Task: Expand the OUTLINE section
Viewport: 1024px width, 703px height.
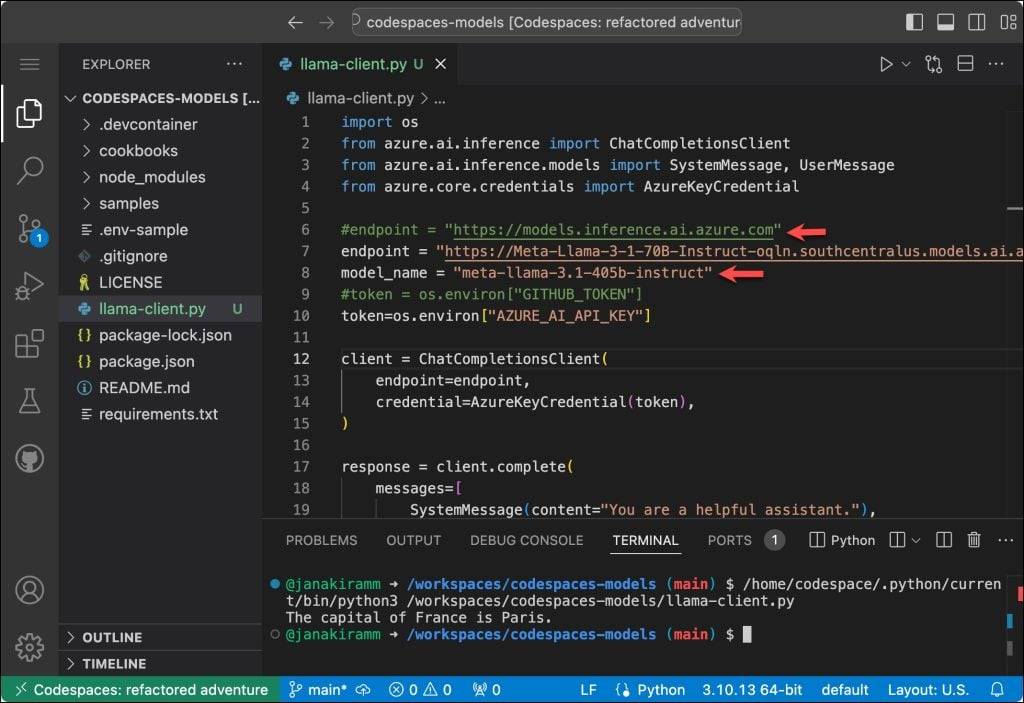Action: tap(112, 637)
